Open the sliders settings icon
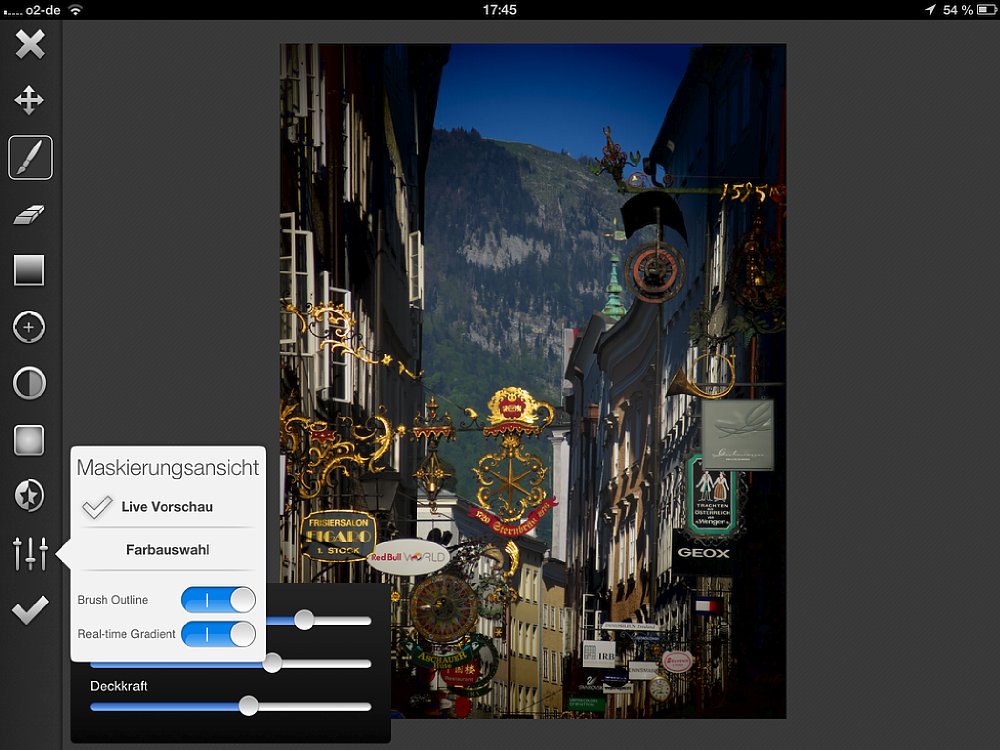The height and width of the screenshot is (750, 1000). click(x=30, y=553)
